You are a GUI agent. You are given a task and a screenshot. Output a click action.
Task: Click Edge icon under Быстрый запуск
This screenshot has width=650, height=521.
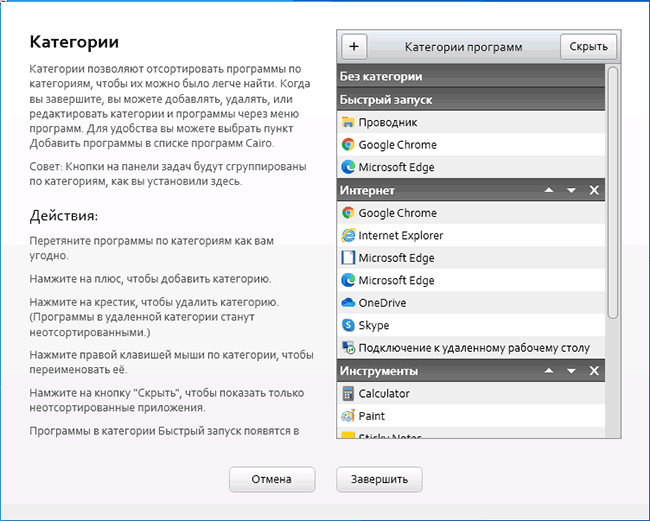348,167
